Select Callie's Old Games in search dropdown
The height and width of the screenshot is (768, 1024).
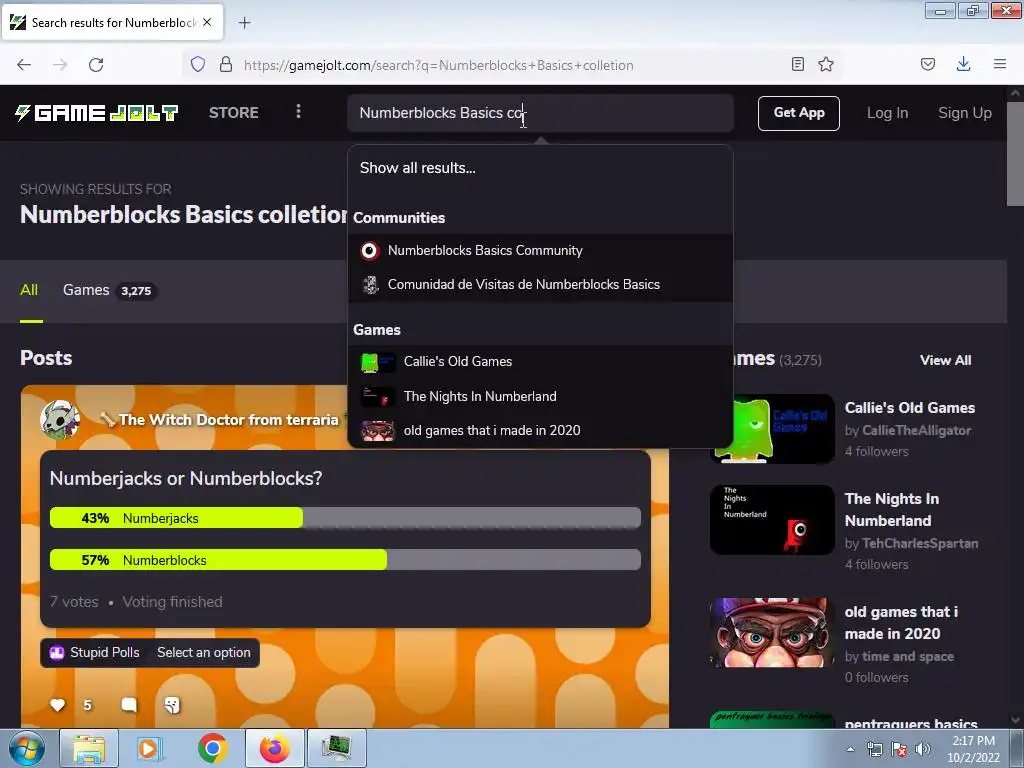(x=540, y=362)
